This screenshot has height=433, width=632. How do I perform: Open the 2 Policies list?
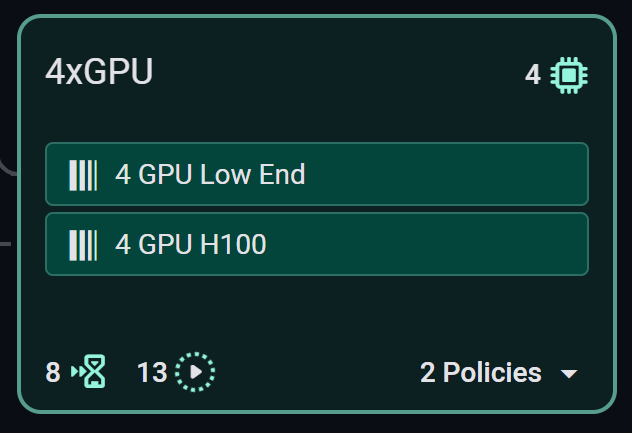click(481, 373)
